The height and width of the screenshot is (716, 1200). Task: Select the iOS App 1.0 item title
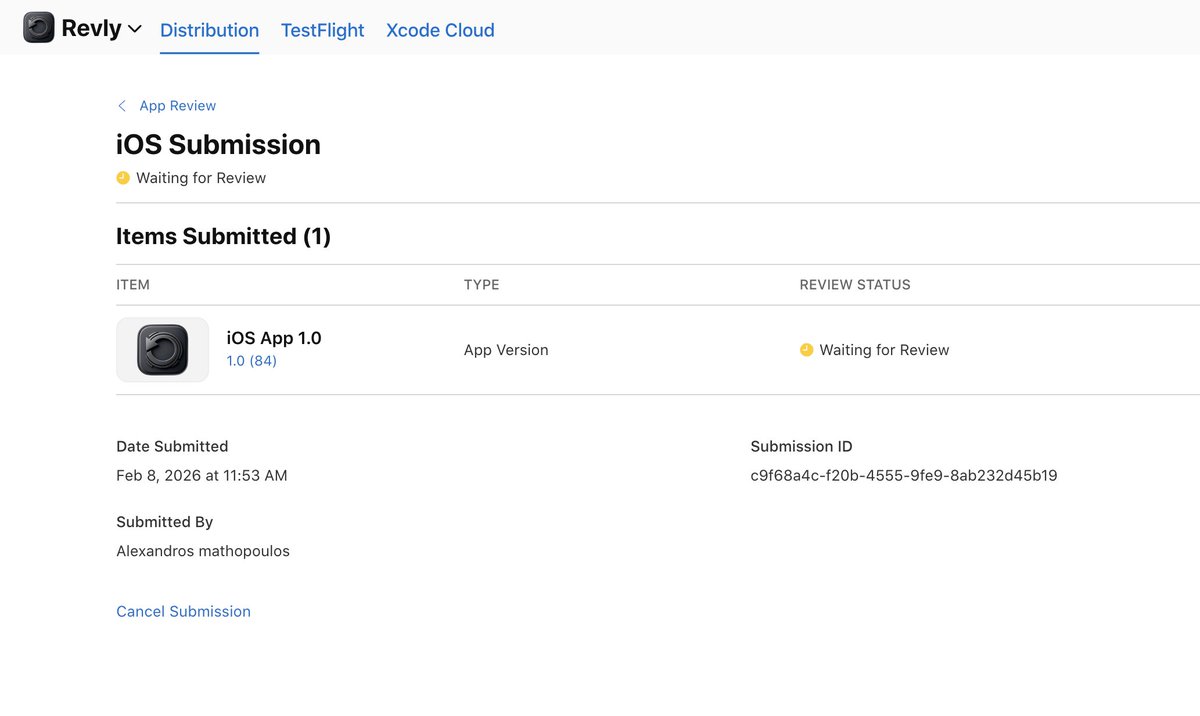(x=274, y=338)
